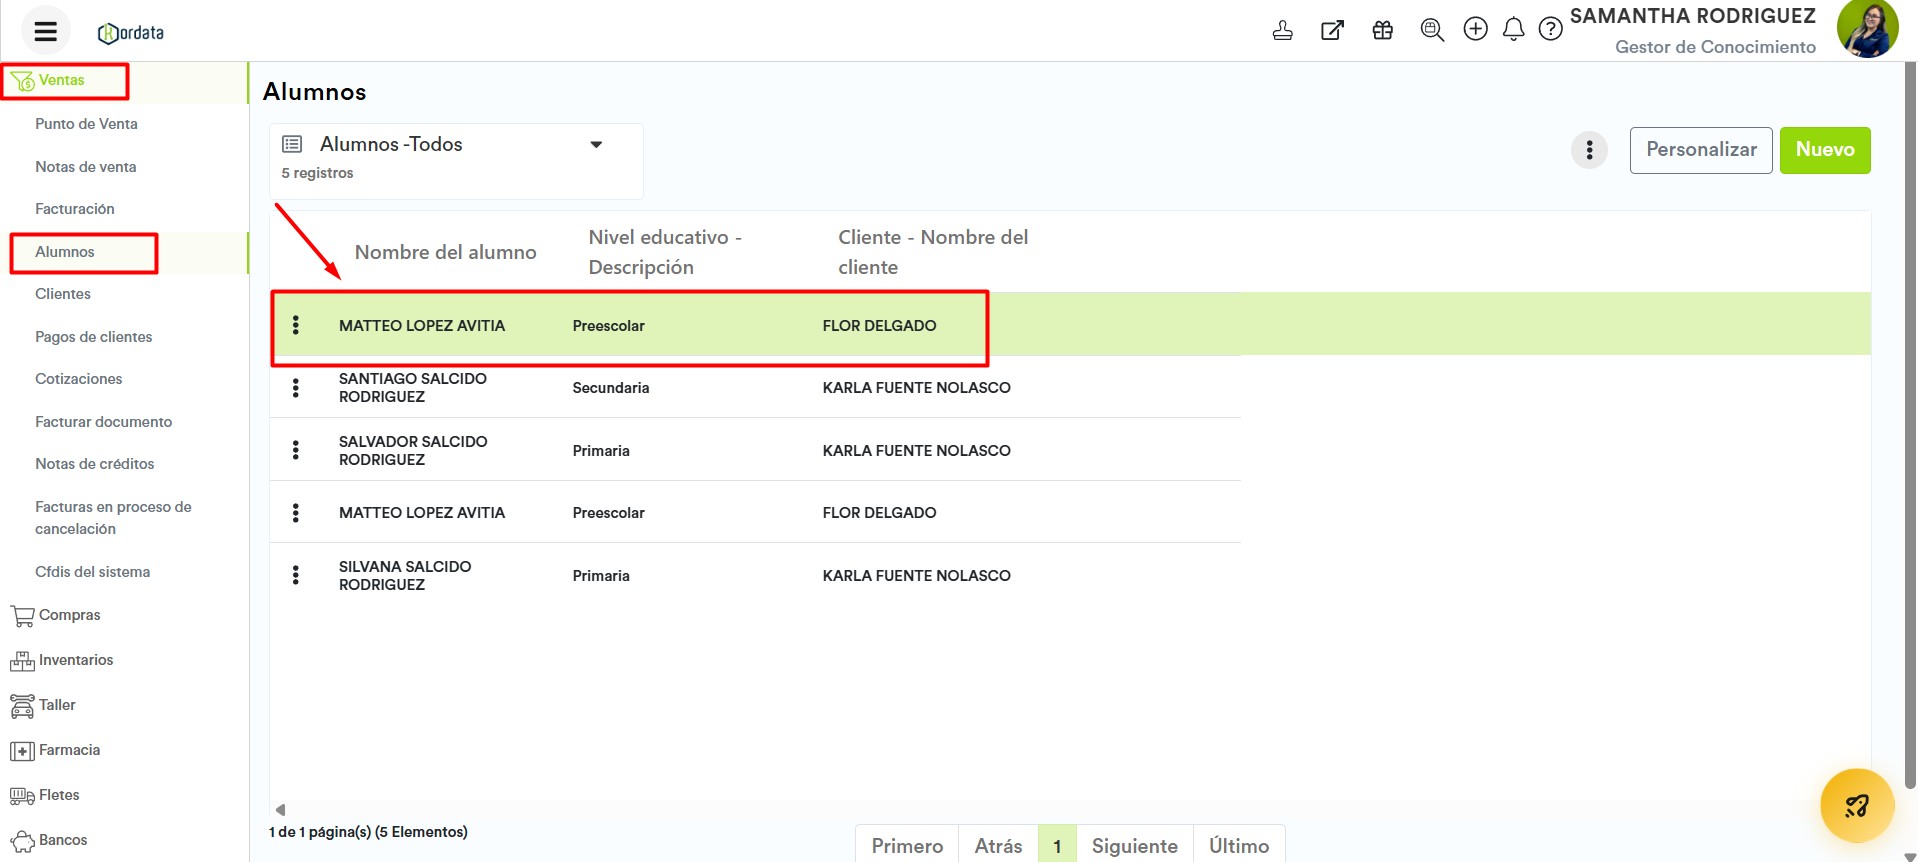This screenshot has height=862, width=1918.
Task: Sort by Nivel educativo - Descripción column
Action: 665,252
